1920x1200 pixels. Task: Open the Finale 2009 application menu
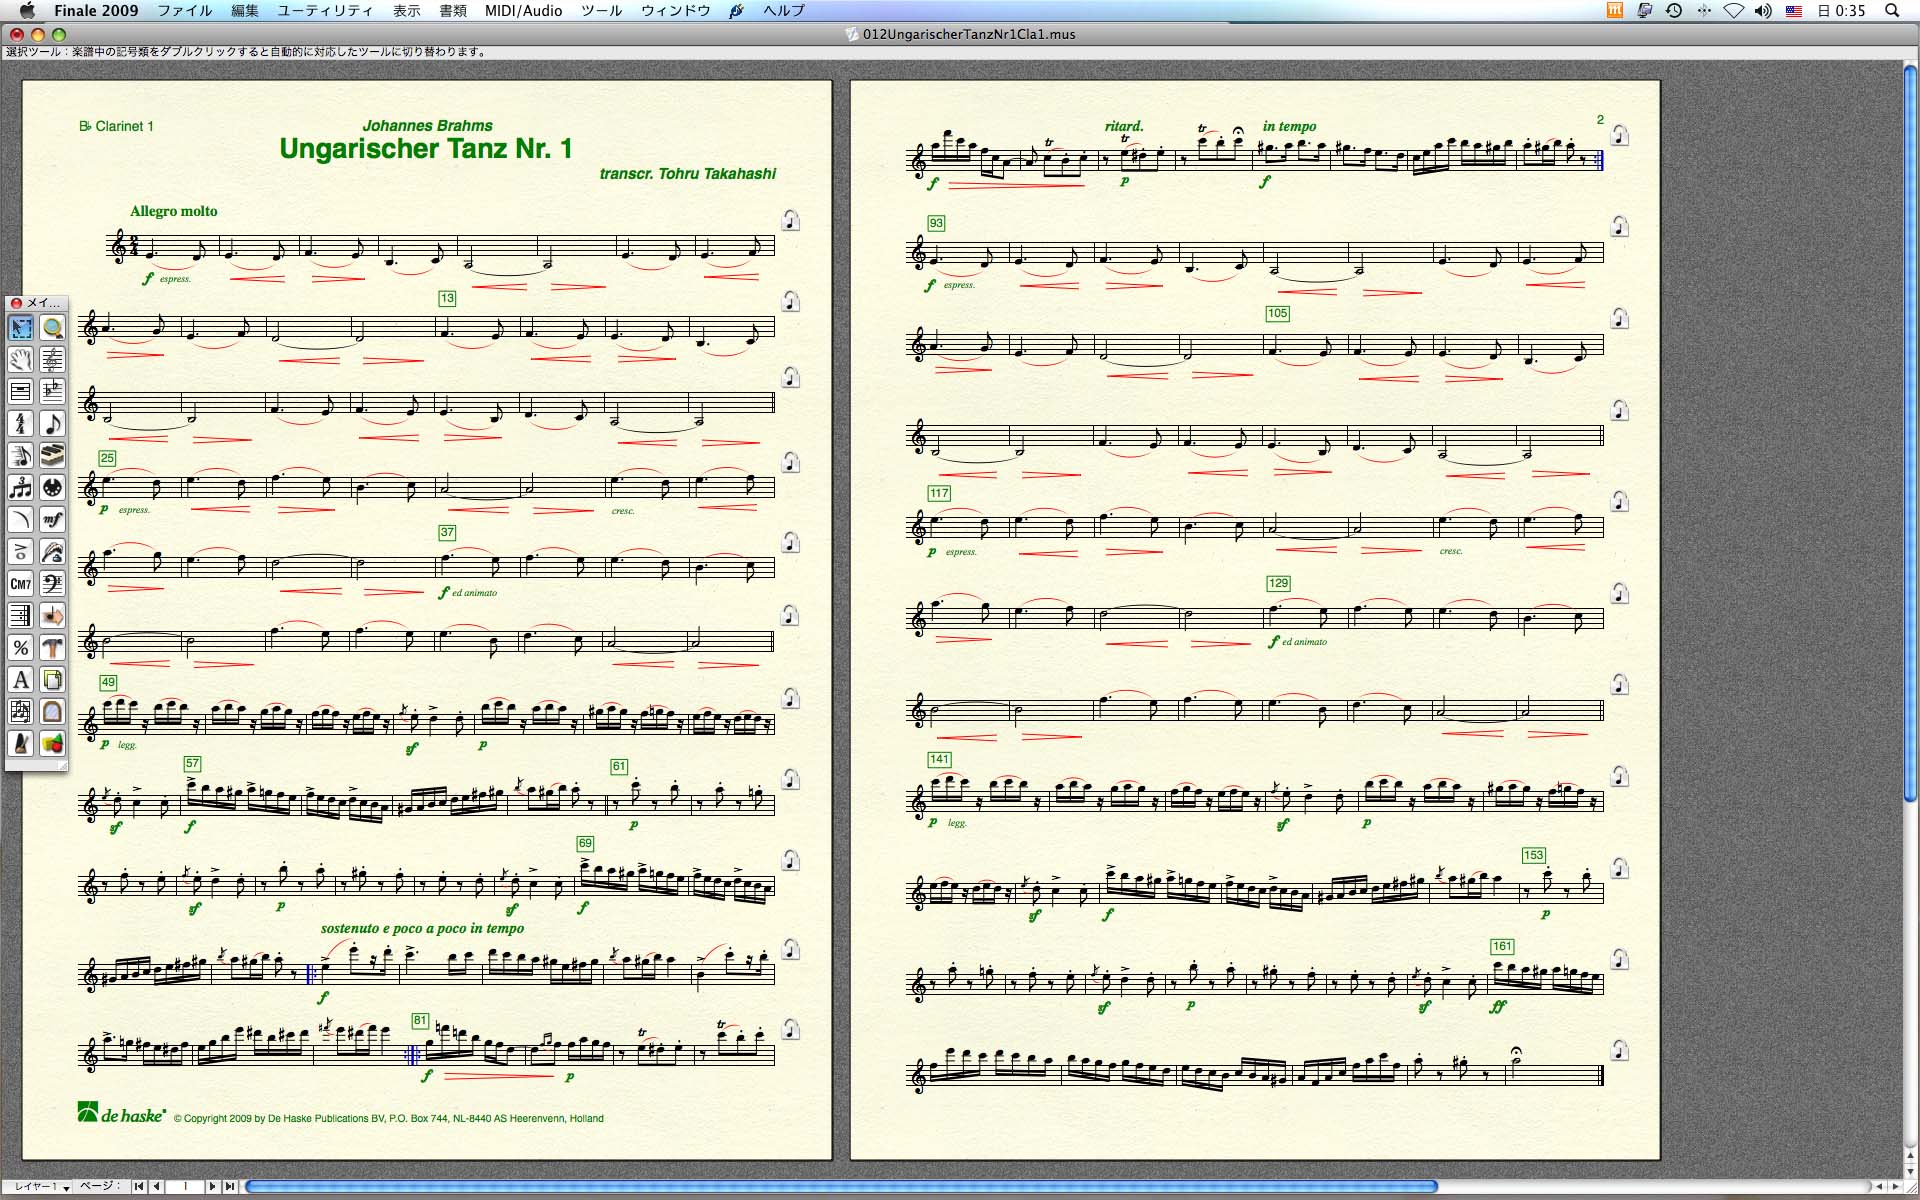[96, 10]
